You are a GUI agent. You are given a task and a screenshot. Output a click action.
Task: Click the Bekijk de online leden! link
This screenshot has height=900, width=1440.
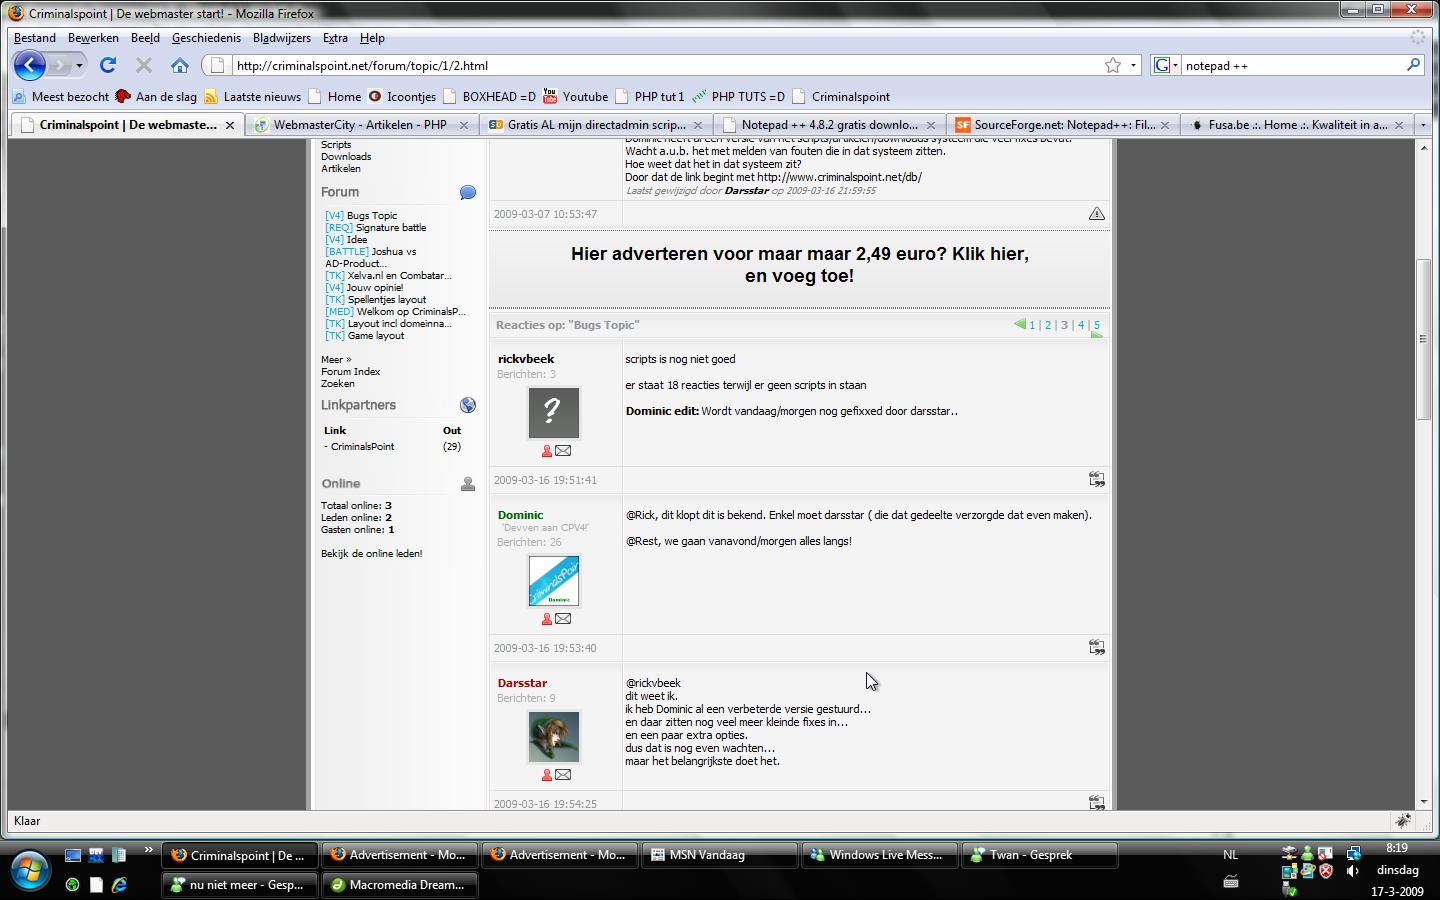(x=371, y=554)
